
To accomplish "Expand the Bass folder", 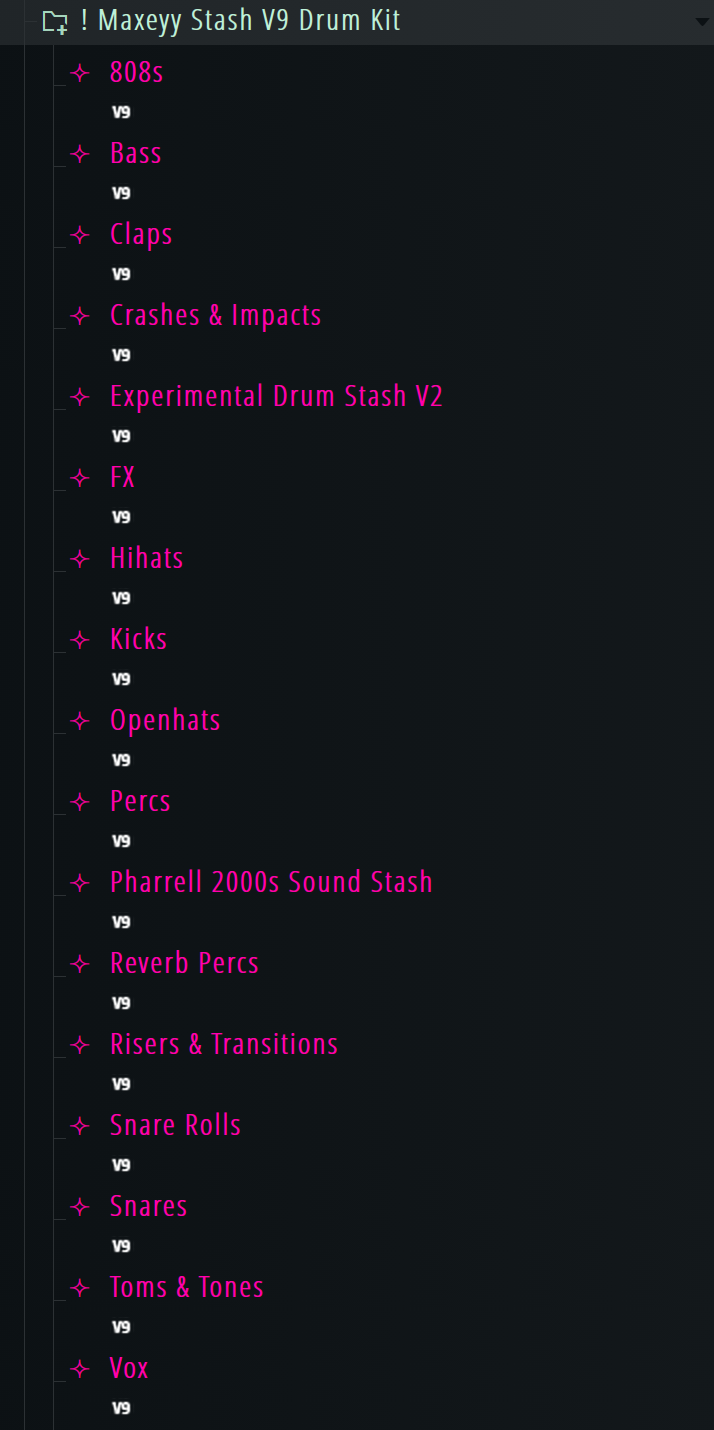I will (135, 154).
